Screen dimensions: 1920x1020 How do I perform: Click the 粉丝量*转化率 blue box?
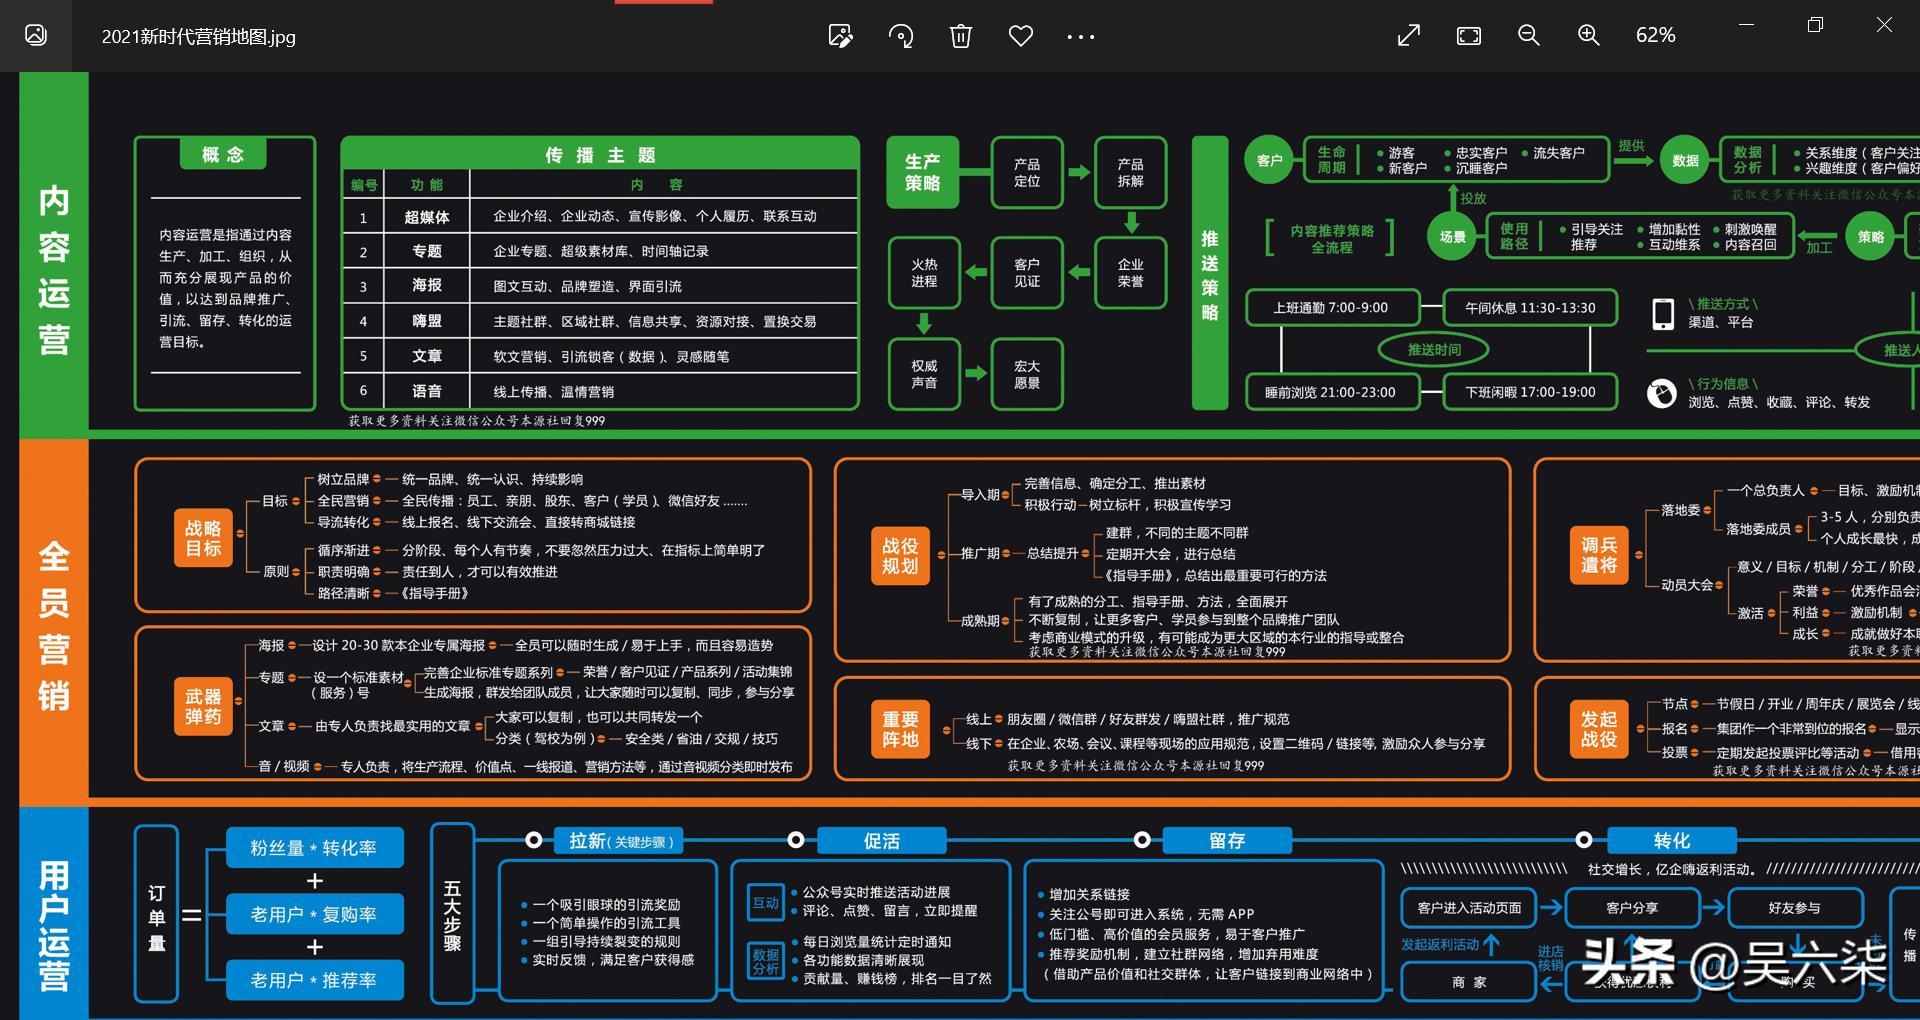pyautogui.click(x=315, y=848)
